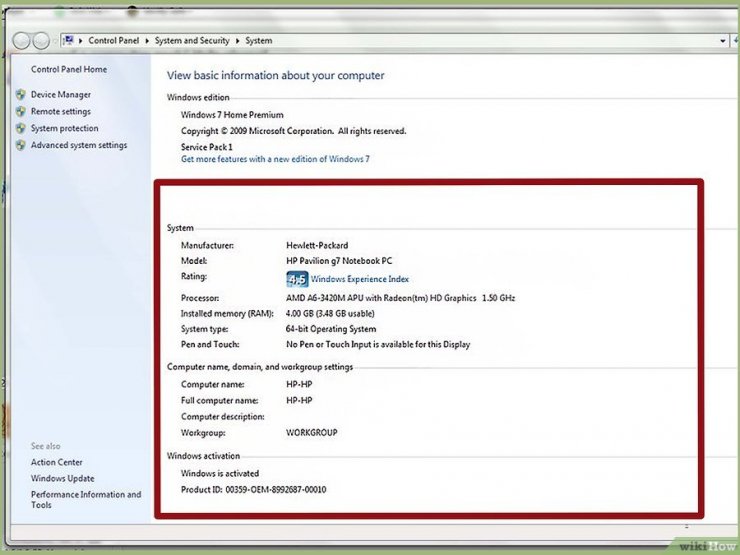Screen dimensions: 740x555
Task: Click the HP Pavilion g7 Notebook PC value
Action: pos(339,261)
